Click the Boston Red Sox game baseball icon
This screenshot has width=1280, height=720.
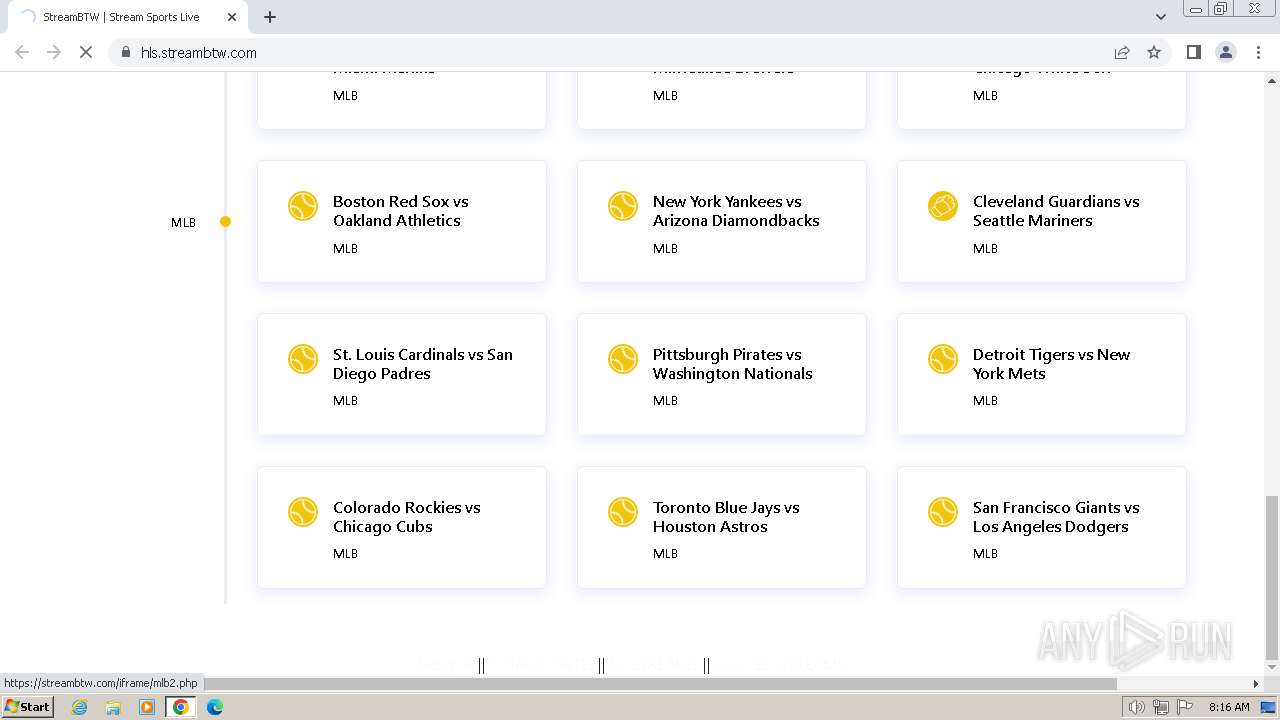pos(303,206)
